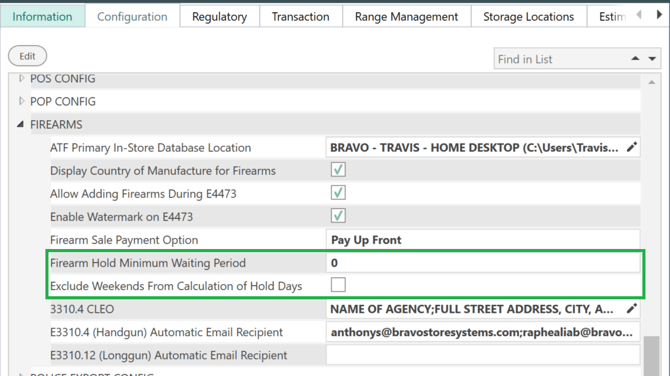
Task: Click the Firearm Sale Payment Option label
Action: (124, 240)
